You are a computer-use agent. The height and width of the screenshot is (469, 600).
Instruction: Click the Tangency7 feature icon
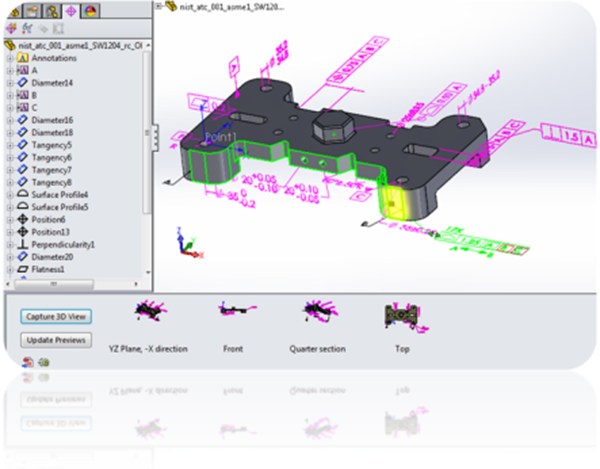[x=23, y=169]
